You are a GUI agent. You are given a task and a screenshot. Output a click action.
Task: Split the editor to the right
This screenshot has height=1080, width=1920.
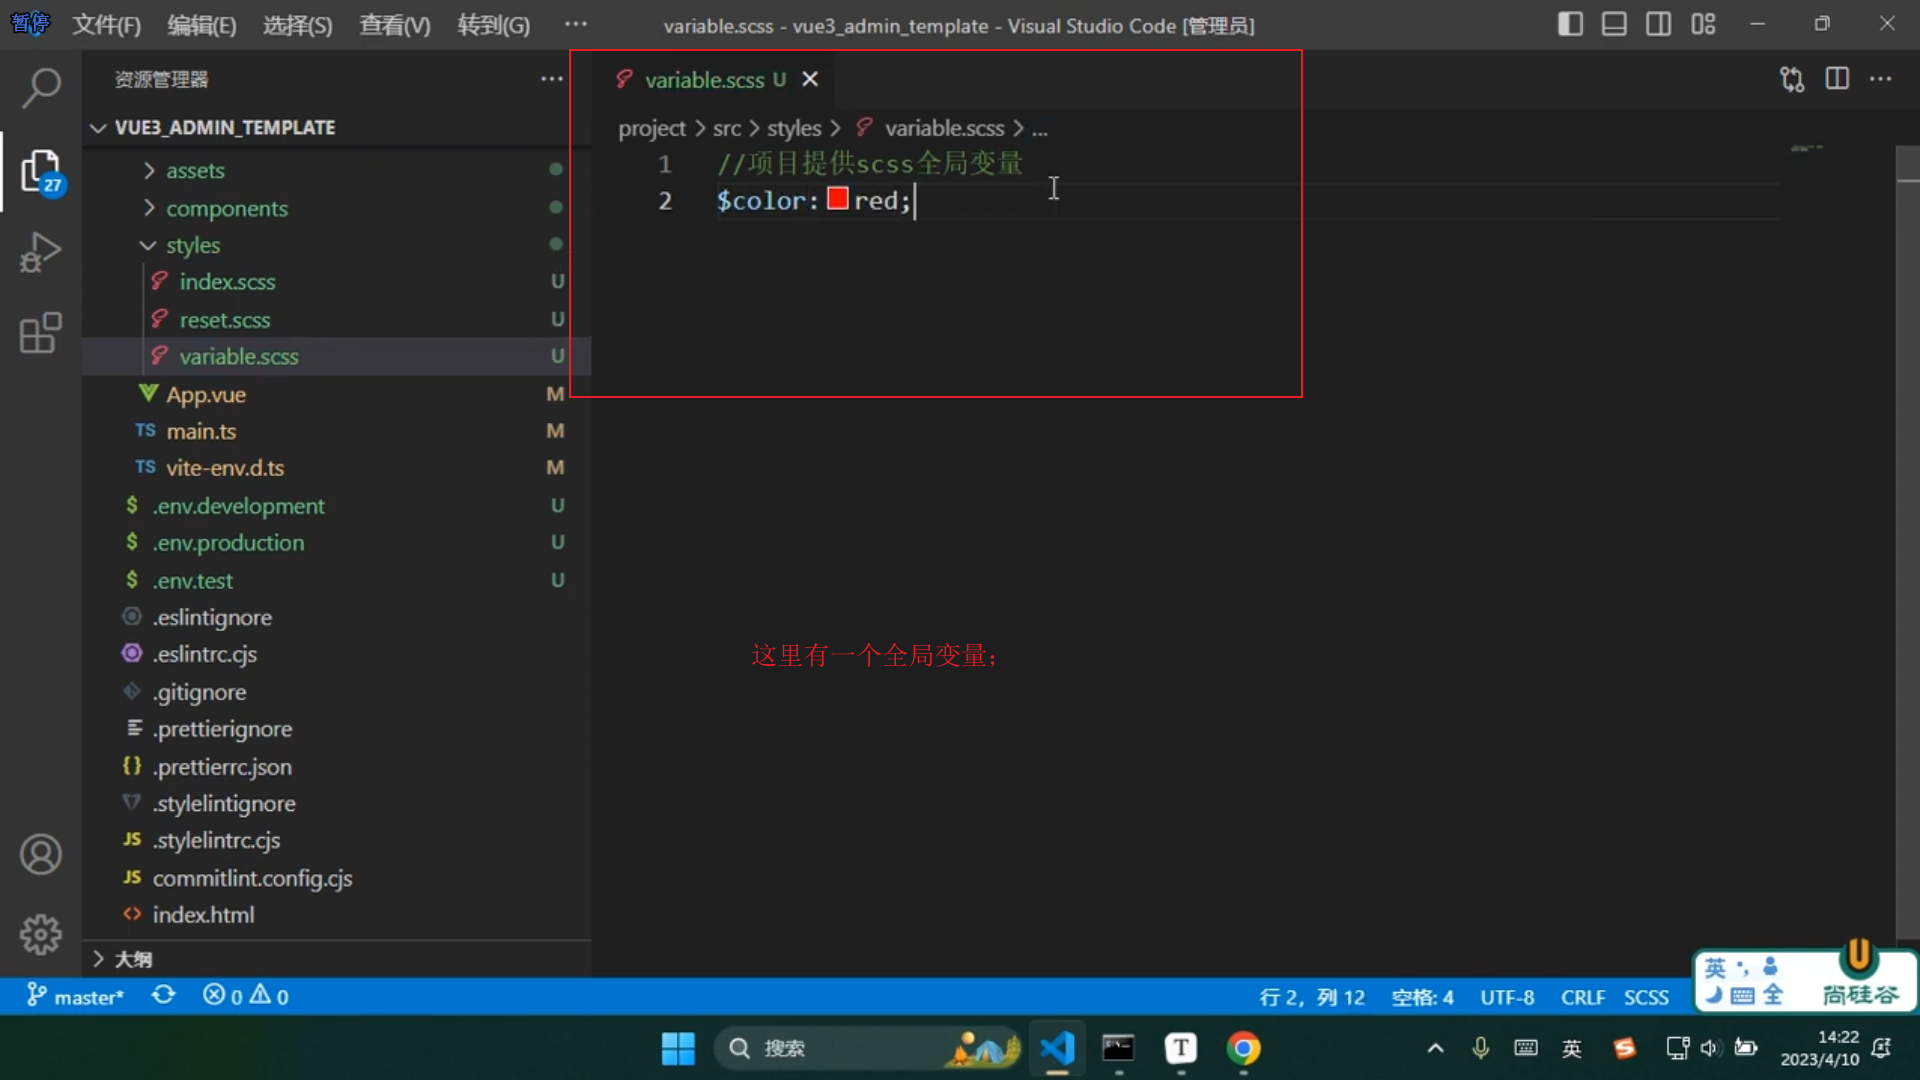tap(1837, 79)
